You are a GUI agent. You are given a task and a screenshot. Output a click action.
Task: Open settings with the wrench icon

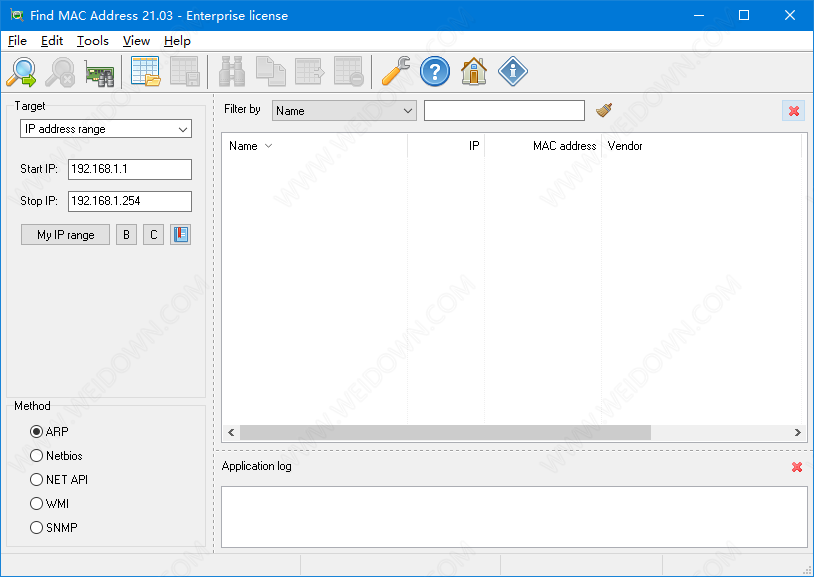point(396,72)
